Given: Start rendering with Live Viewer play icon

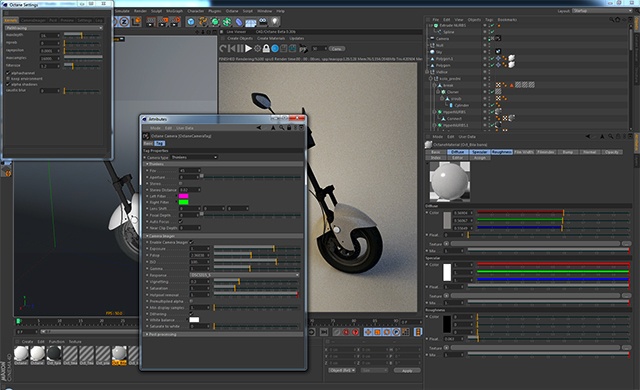Looking at the screenshot, I should click(x=248, y=49).
